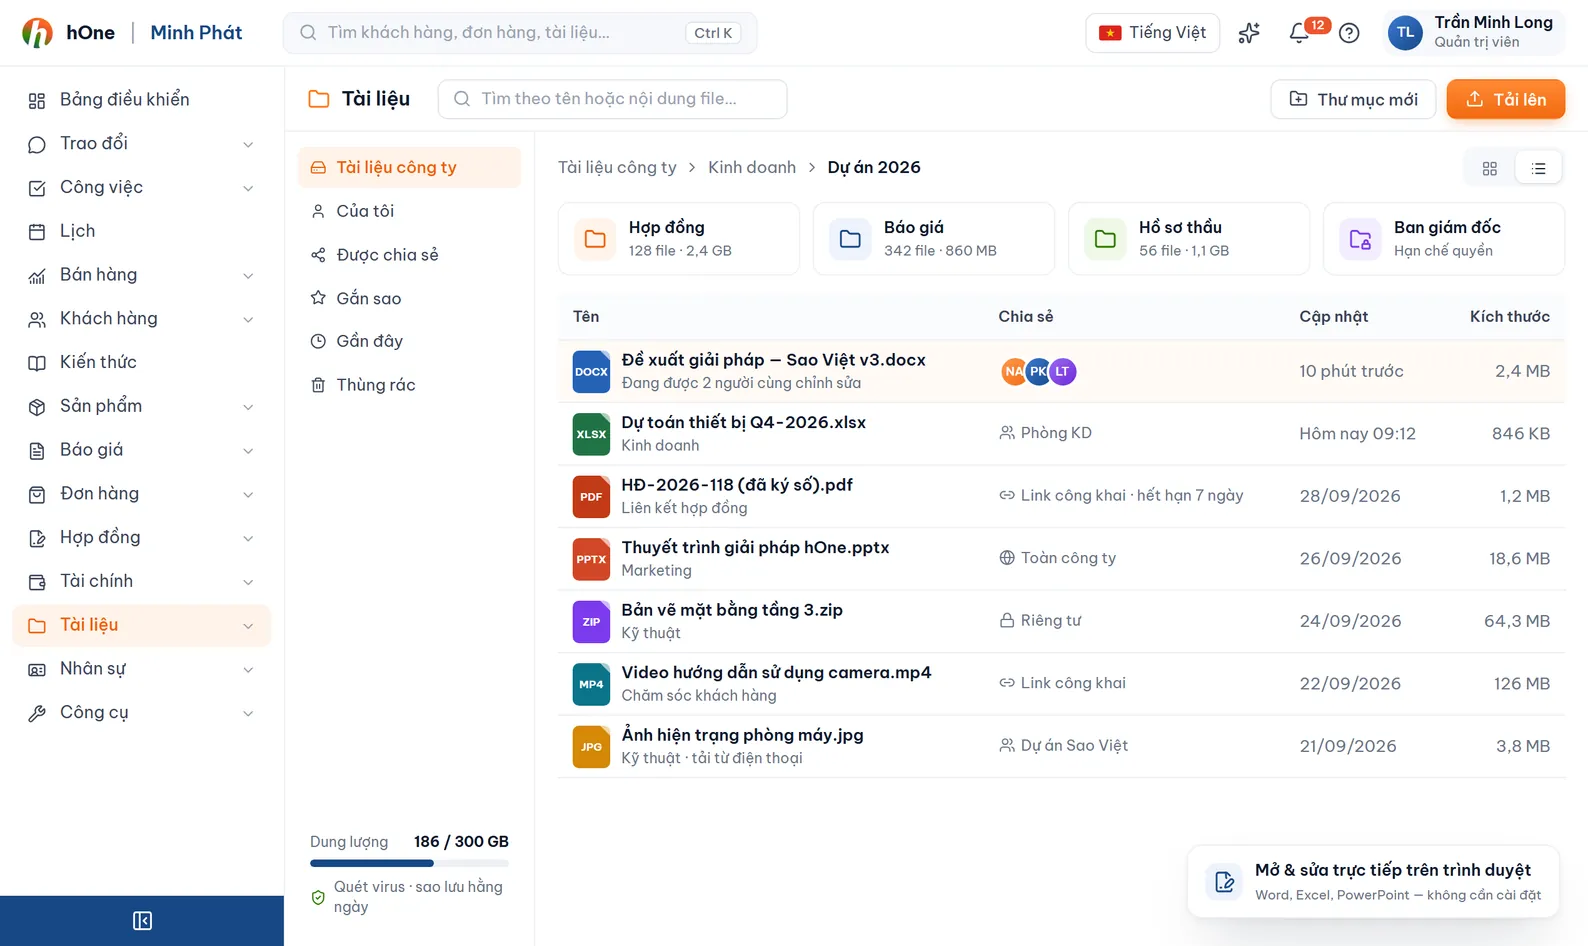
Task: Click the MP4 icon of Video hướng dẫn
Action: (591, 684)
